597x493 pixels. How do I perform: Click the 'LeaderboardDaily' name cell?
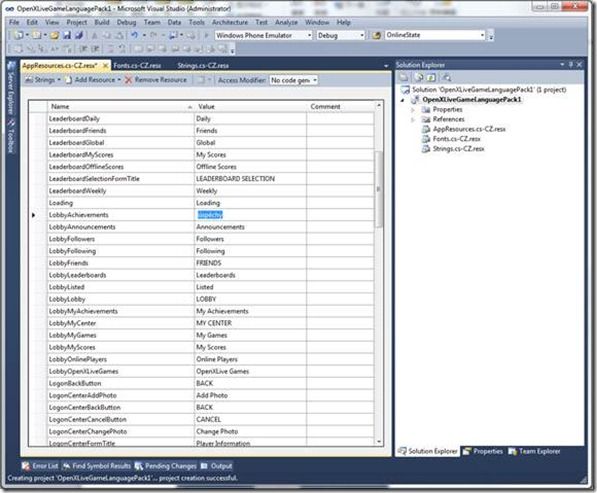pos(121,119)
